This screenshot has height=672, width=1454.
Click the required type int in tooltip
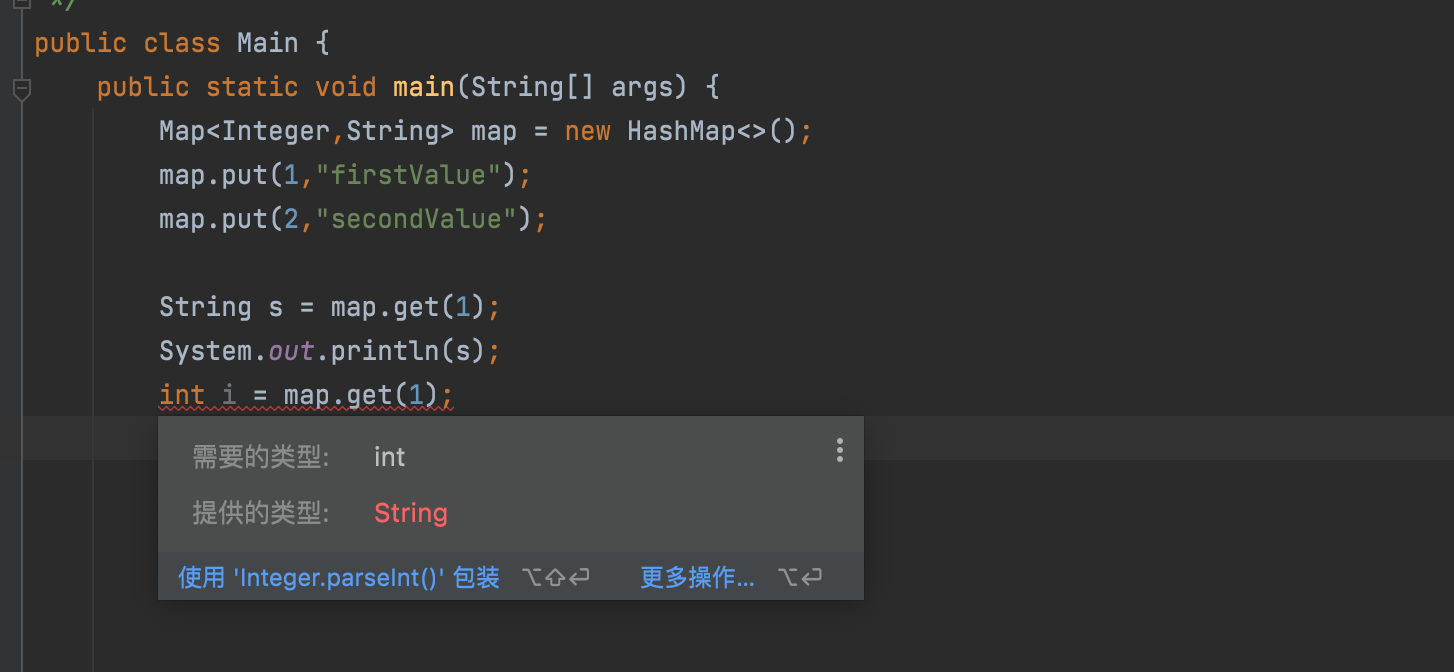pos(389,457)
